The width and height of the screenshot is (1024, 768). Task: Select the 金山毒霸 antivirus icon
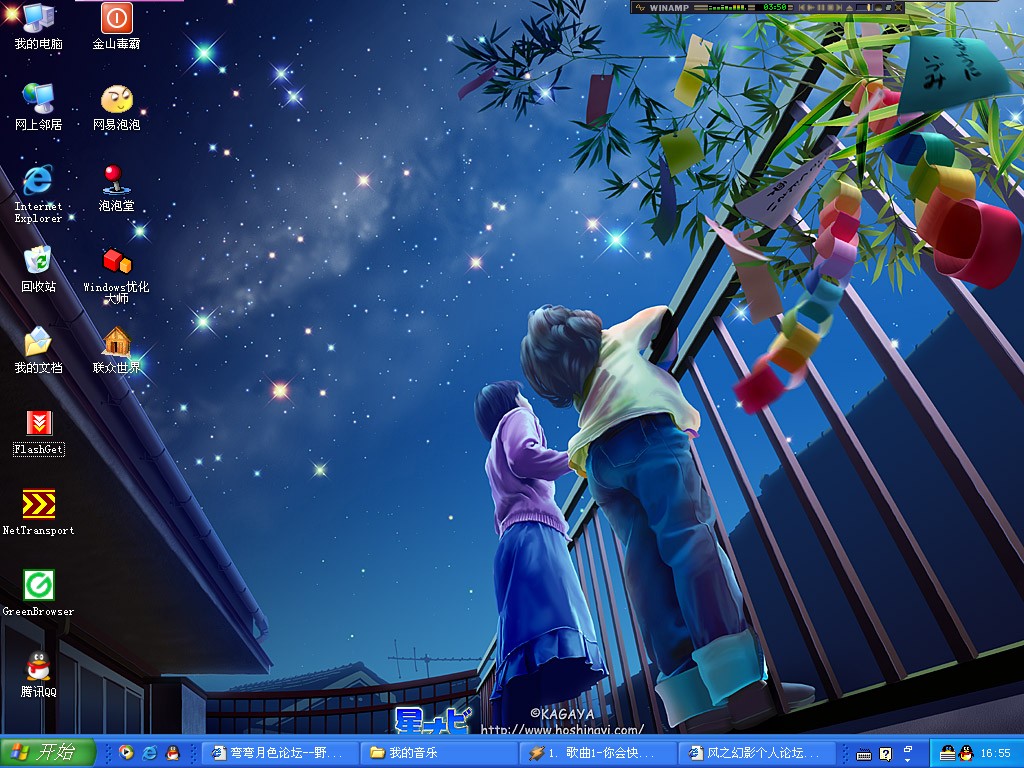tap(116, 26)
